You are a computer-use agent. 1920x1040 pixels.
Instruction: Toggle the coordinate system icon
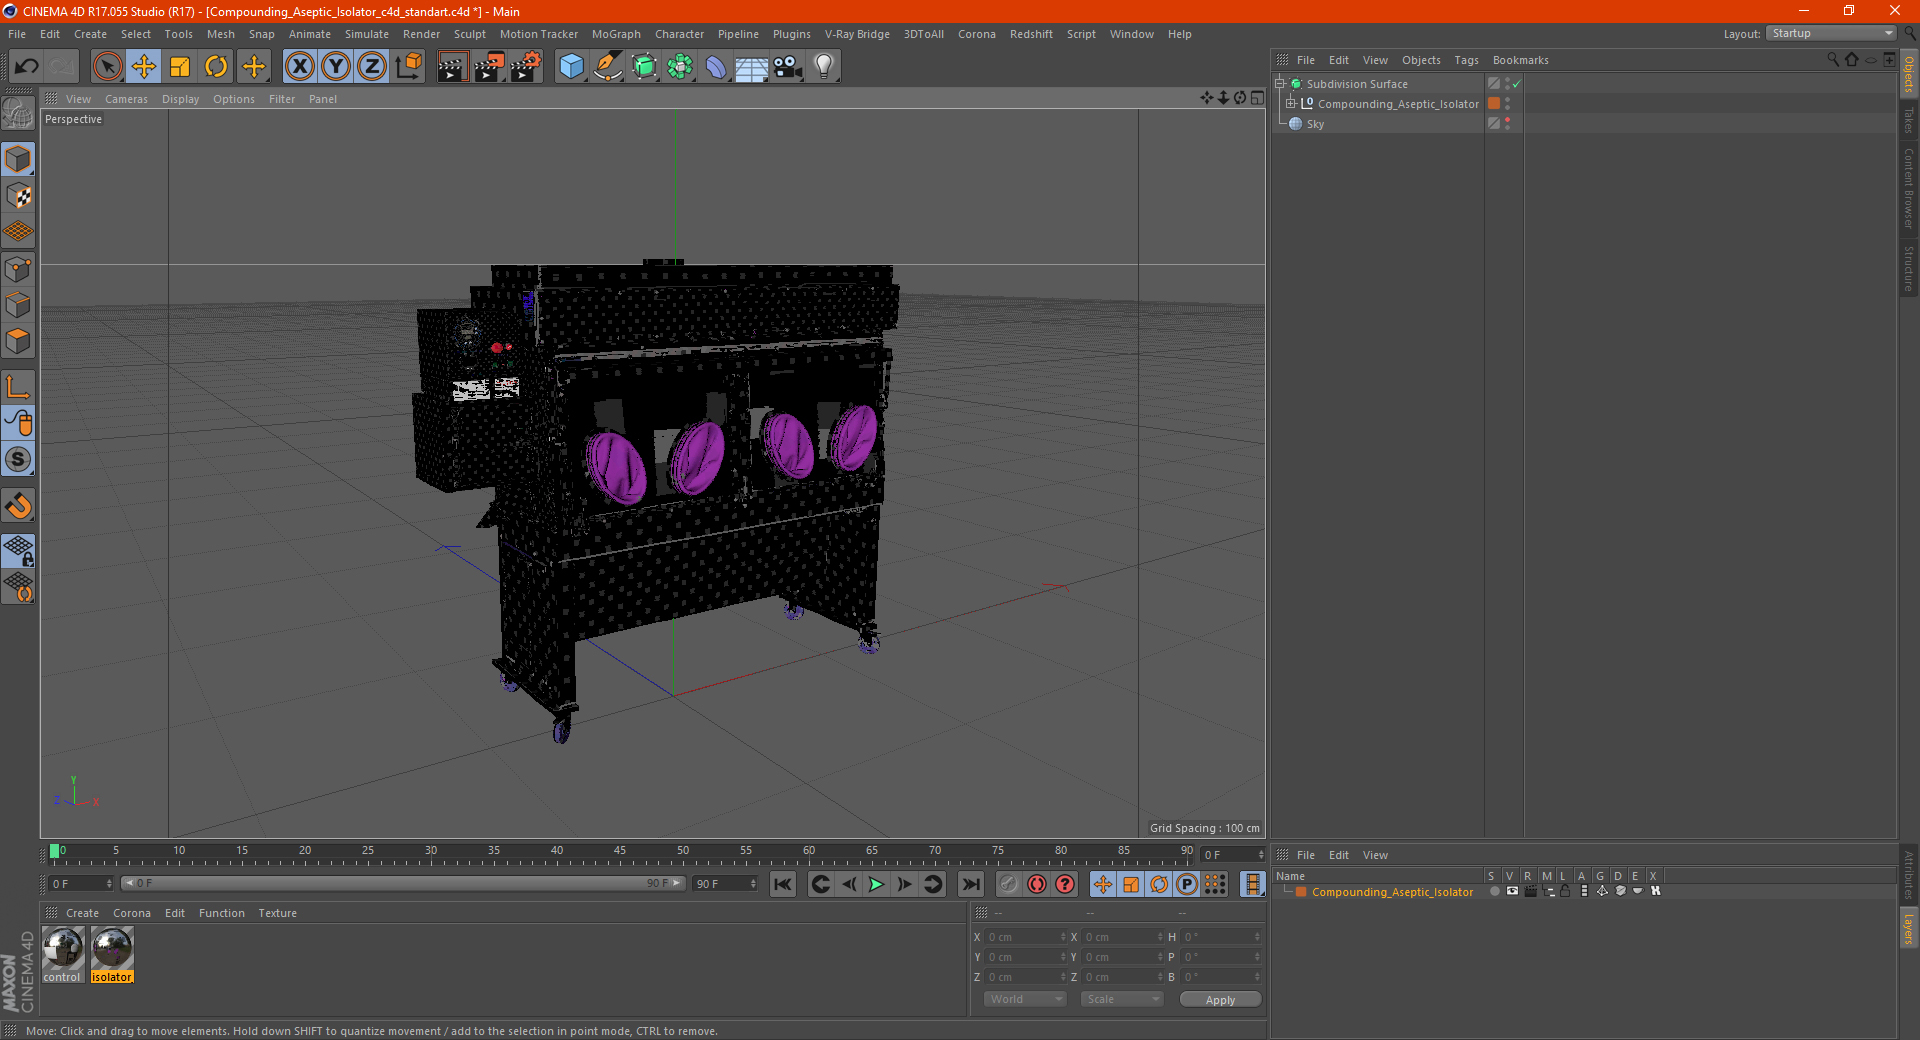coord(409,67)
